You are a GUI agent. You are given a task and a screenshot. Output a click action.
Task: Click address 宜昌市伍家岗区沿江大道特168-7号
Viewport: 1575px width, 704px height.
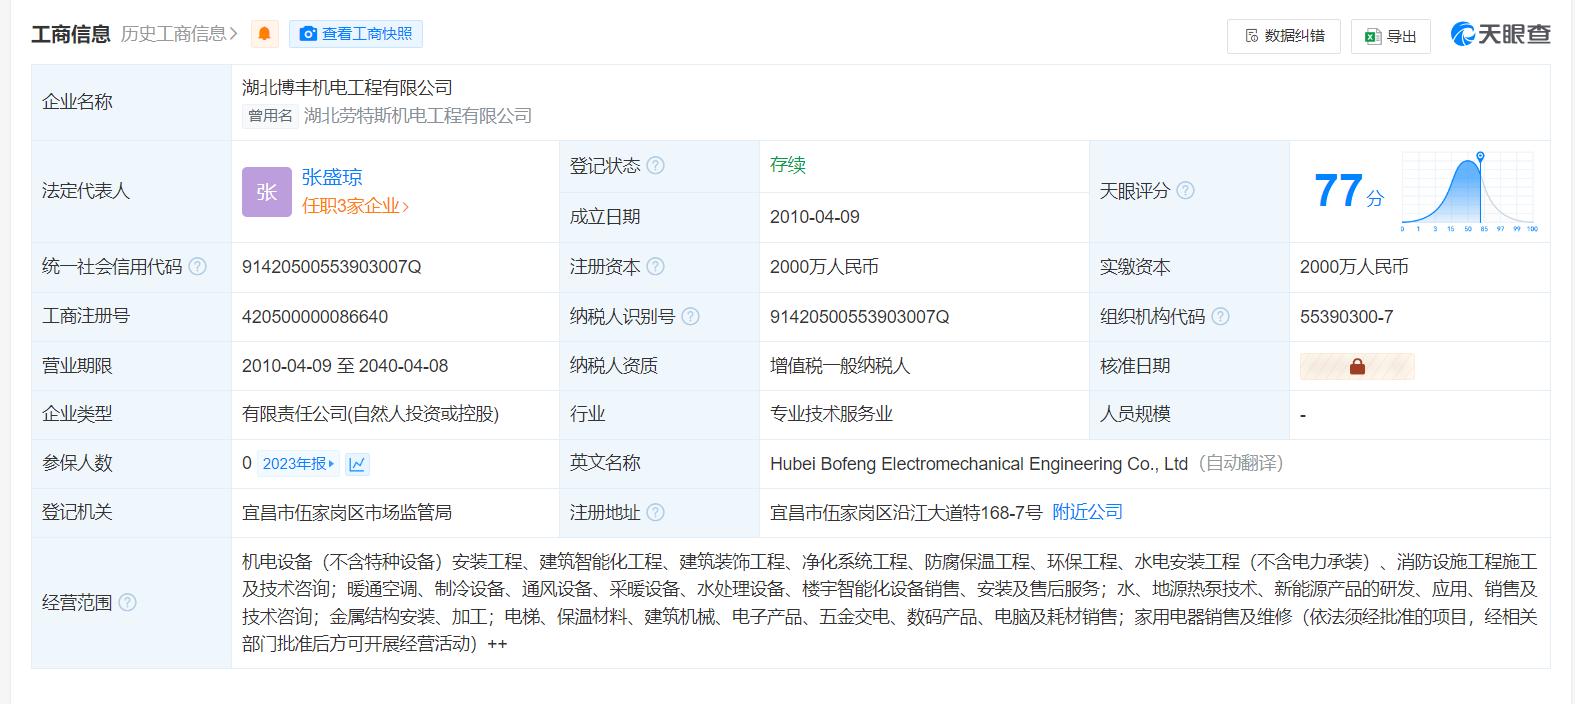click(906, 513)
